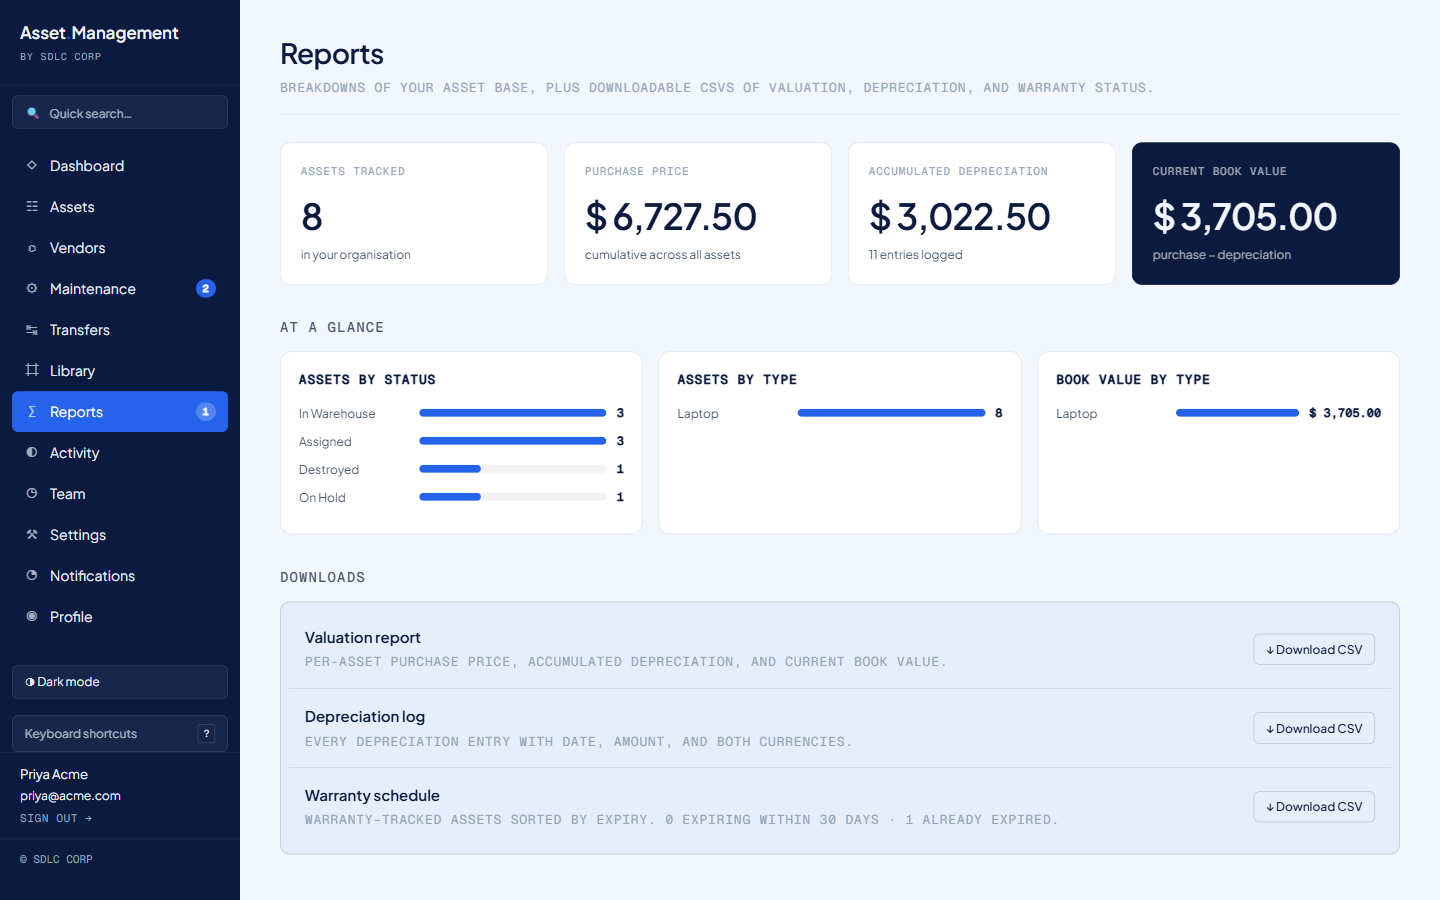
Task: Navigate to Maintenance
Action: click(x=120, y=288)
